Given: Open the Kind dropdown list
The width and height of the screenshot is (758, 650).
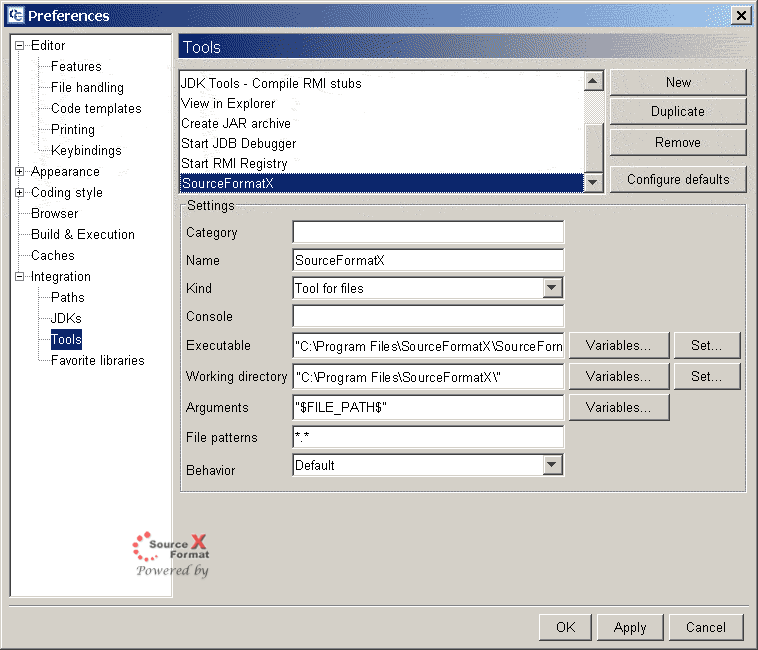Looking at the screenshot, I should tap(552, 288).
